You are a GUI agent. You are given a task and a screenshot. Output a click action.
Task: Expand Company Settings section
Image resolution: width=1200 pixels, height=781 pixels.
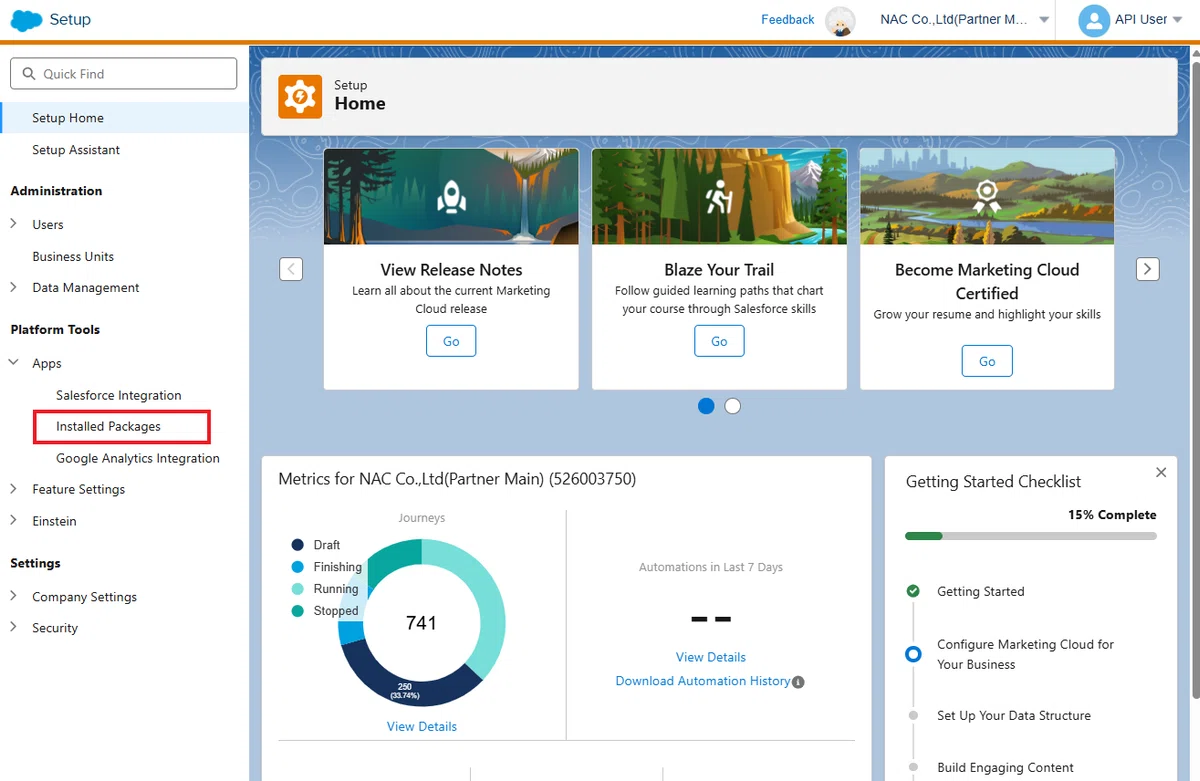14,596
